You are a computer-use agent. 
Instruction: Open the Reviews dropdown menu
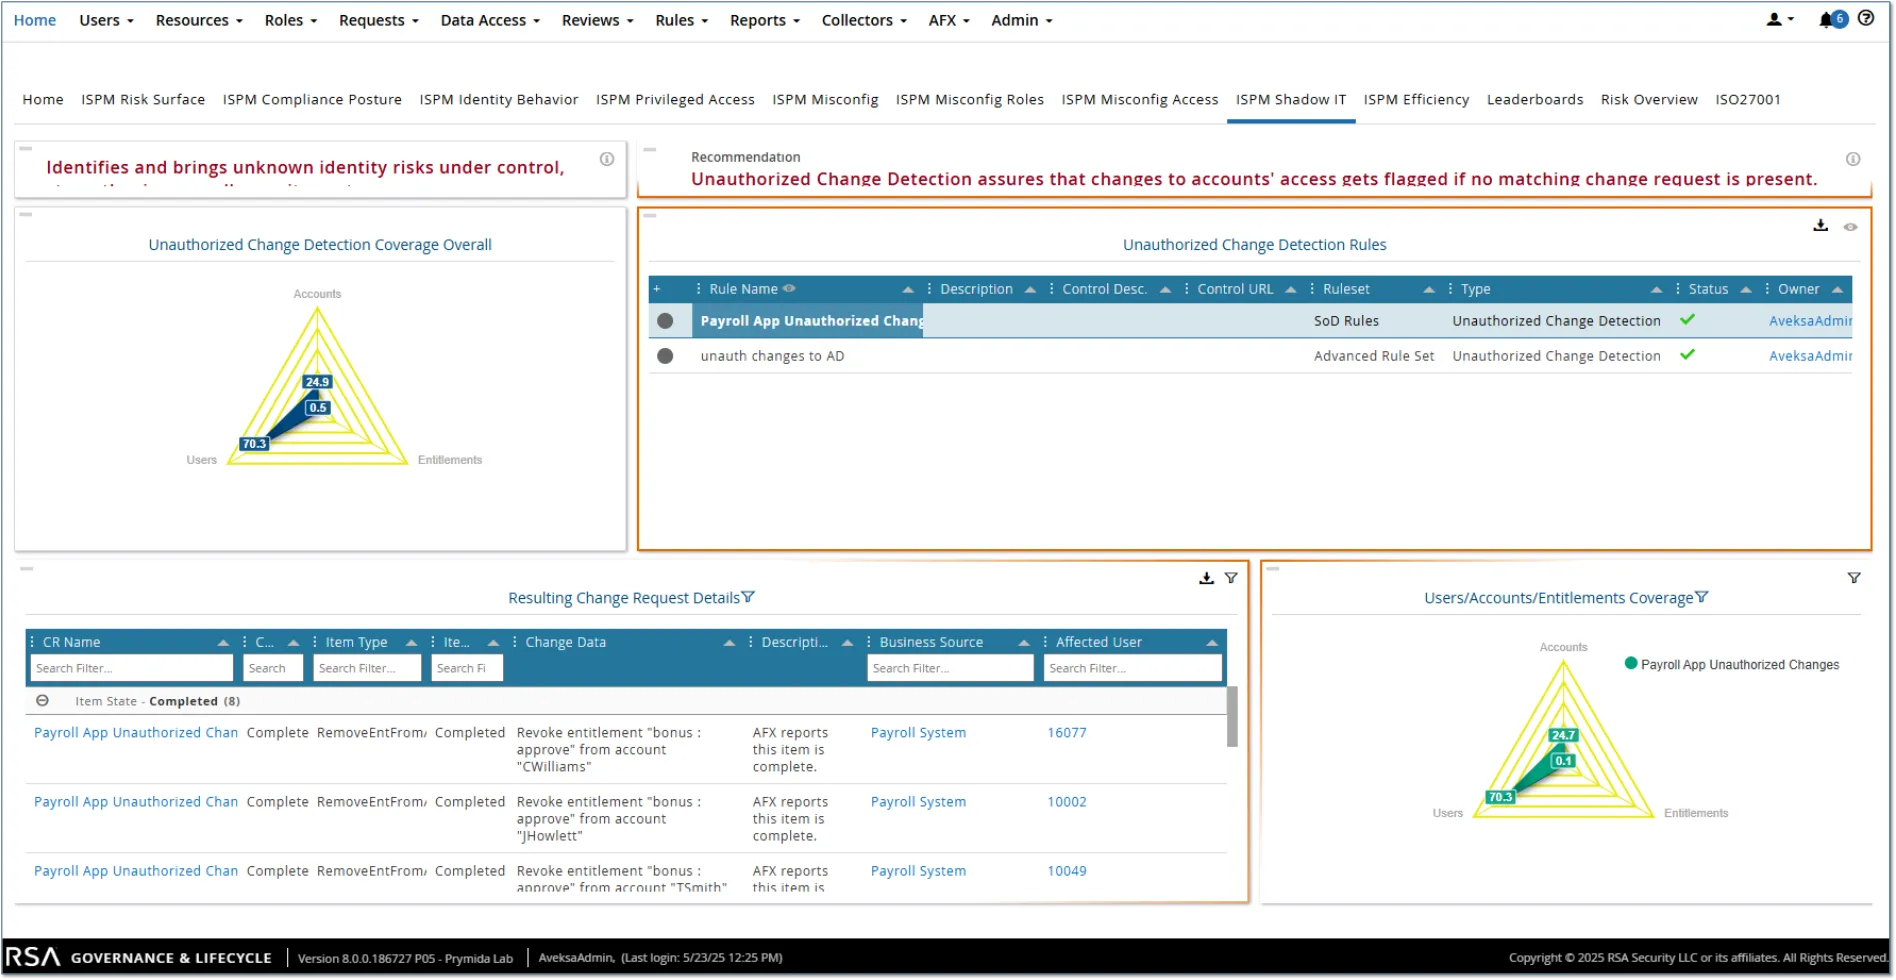pos(597,20)
